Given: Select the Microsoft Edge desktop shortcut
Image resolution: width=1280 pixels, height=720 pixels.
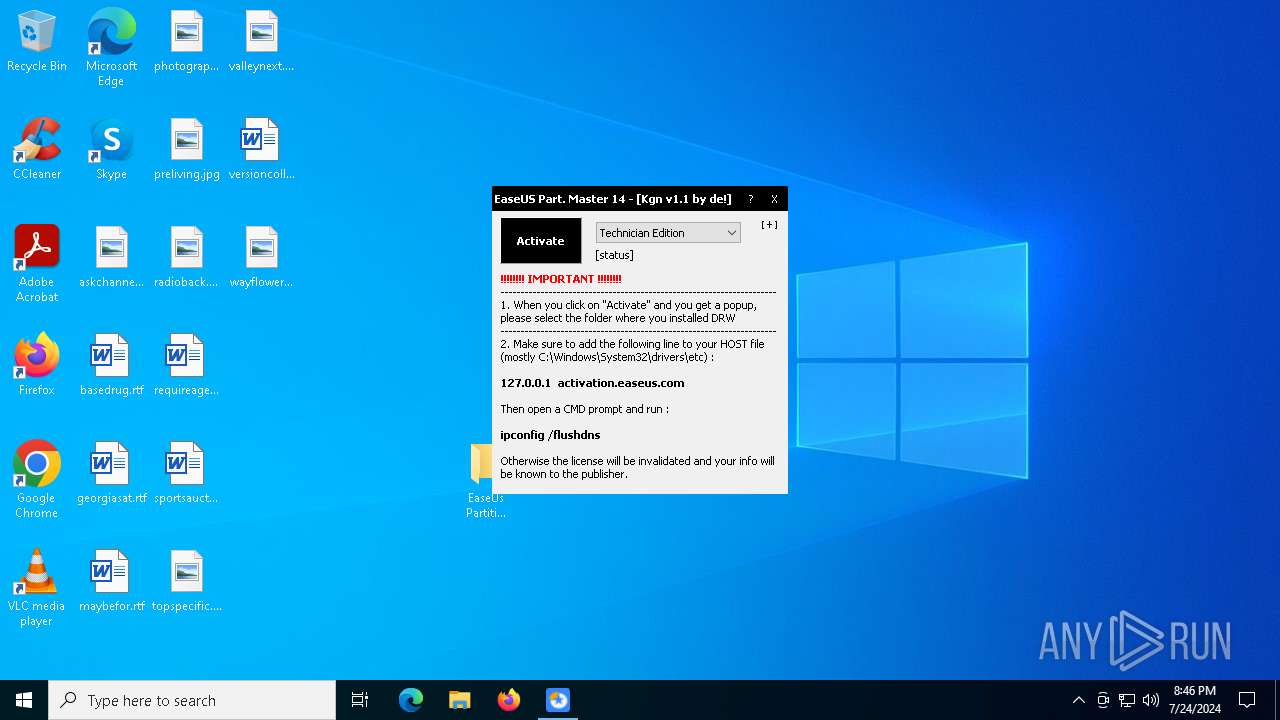Looking at the screenshot, I should pyautogui.click(x=111, y=47).
